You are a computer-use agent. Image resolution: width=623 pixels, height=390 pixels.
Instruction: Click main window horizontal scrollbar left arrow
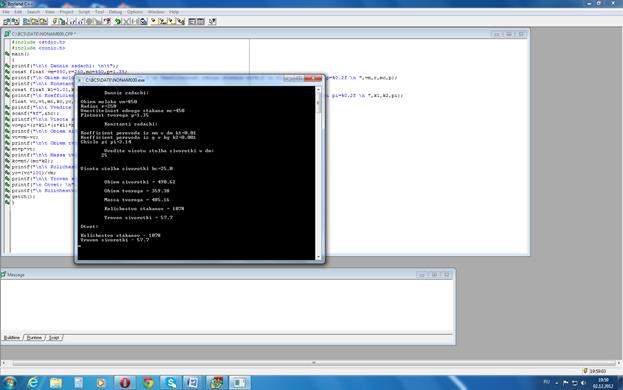click(x=4, y=363)
